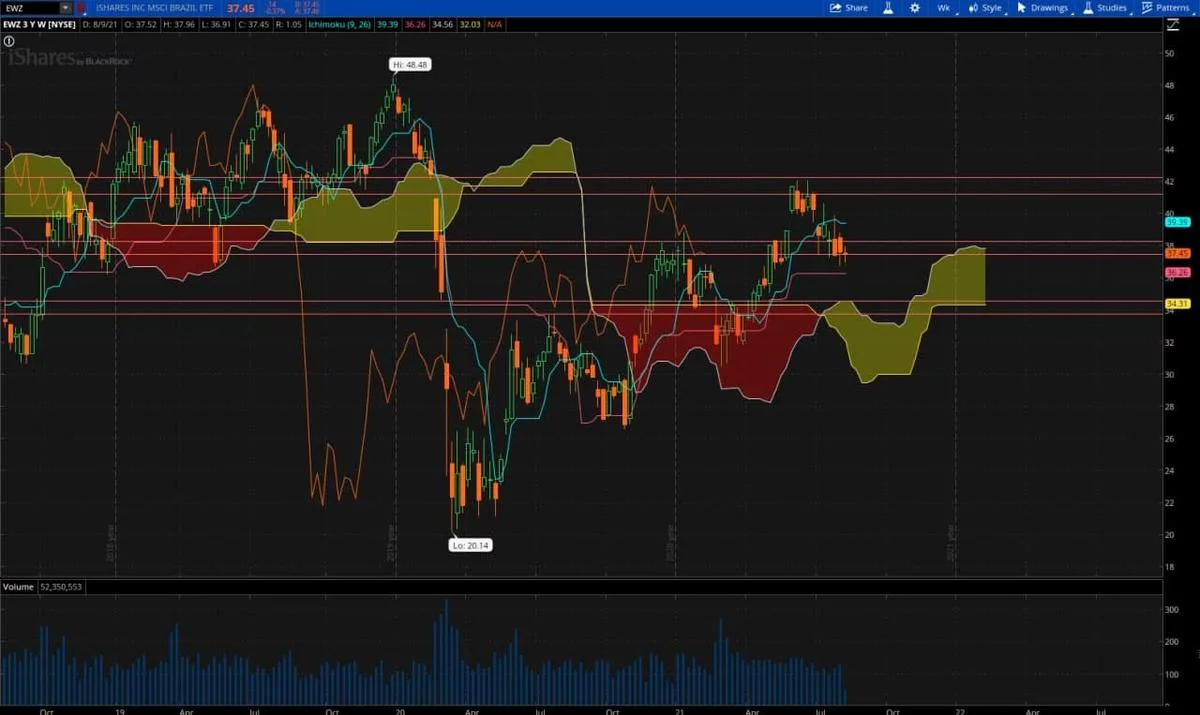Open chart settings gear icon
The width and height of the screenshot is (1200, 715).
tap(914, 7)
